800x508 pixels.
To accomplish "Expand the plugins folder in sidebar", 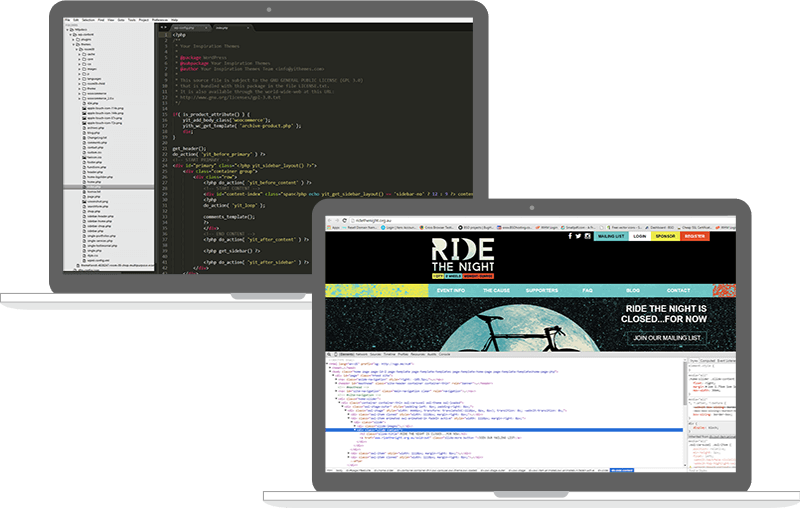I will point(73,39).
